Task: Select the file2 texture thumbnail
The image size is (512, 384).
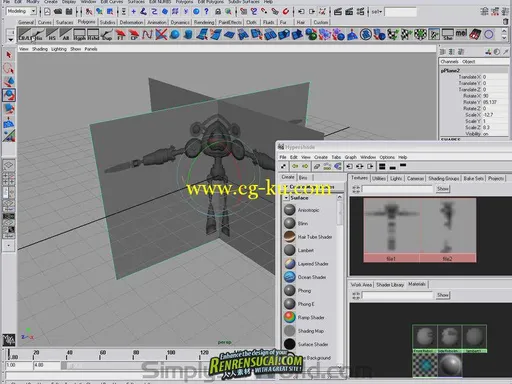Action: coord(448,230)
